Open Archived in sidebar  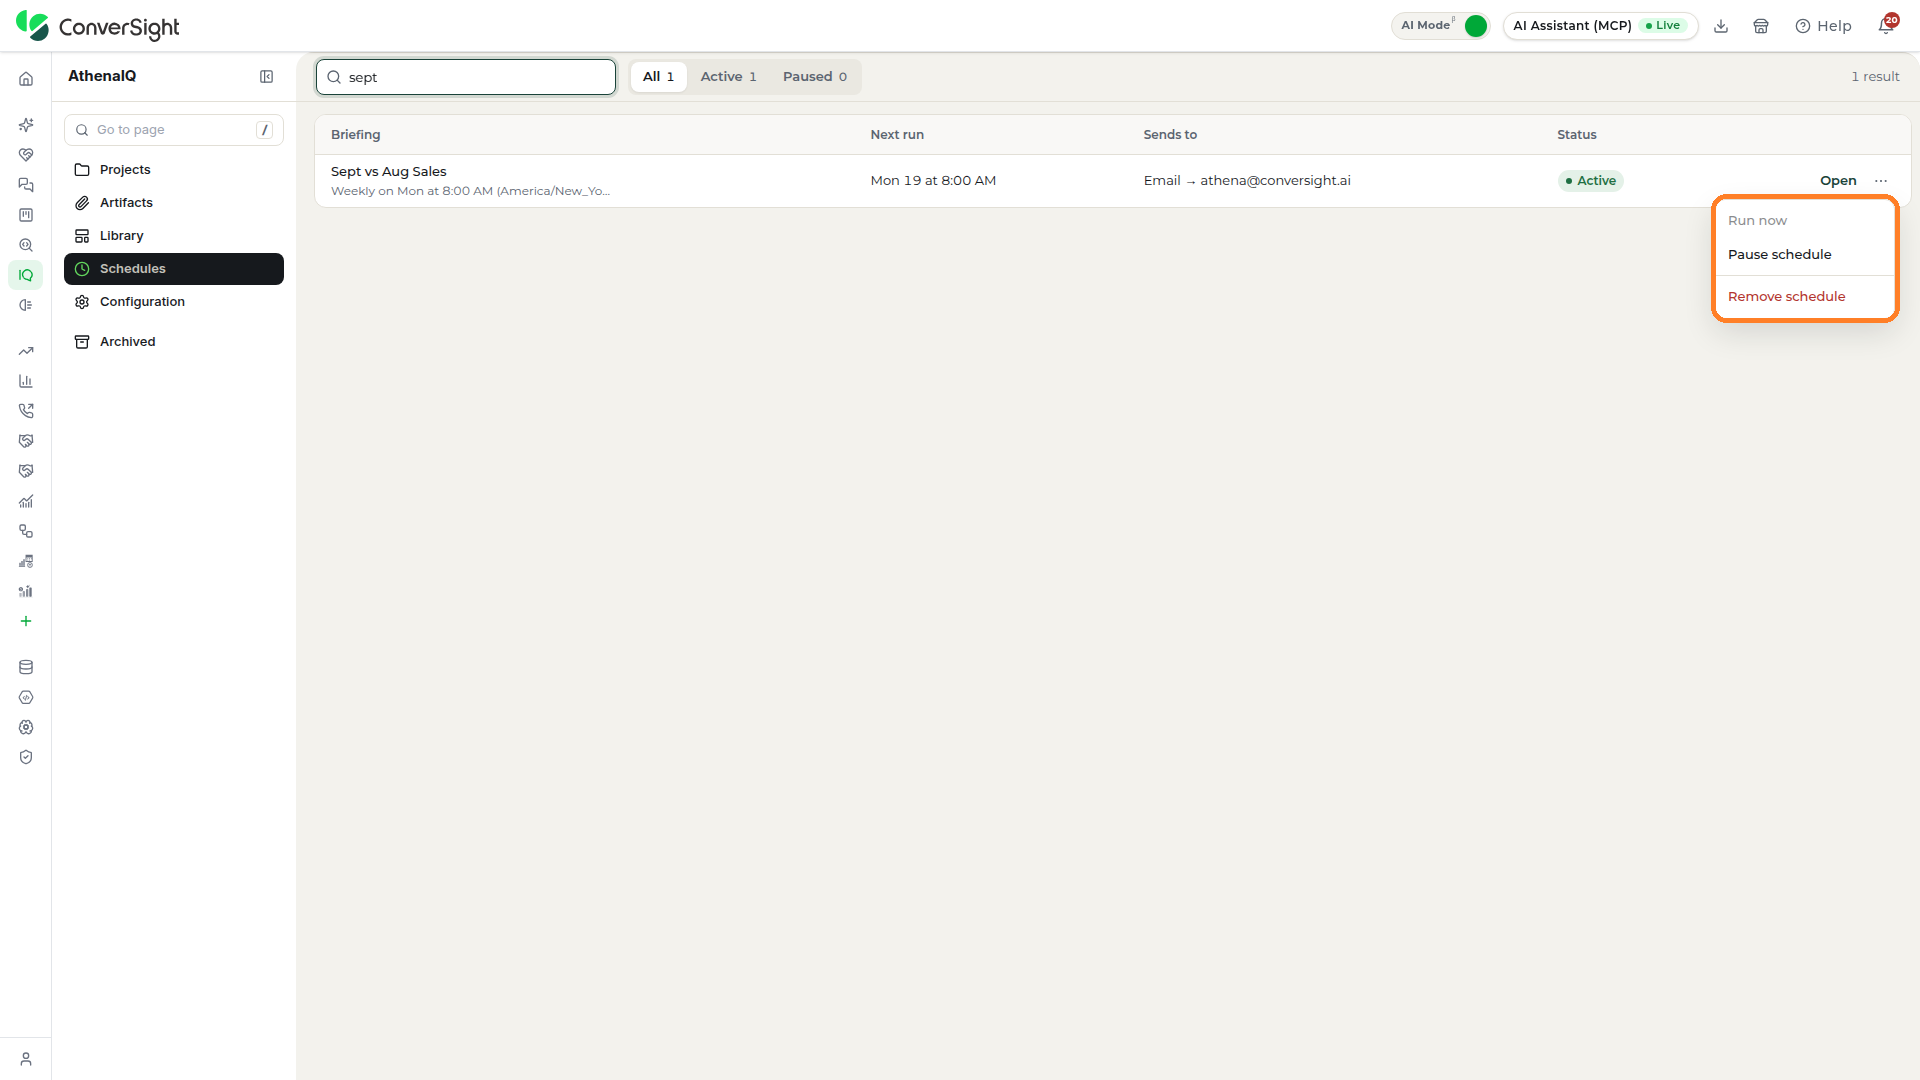tap(174, 342)
